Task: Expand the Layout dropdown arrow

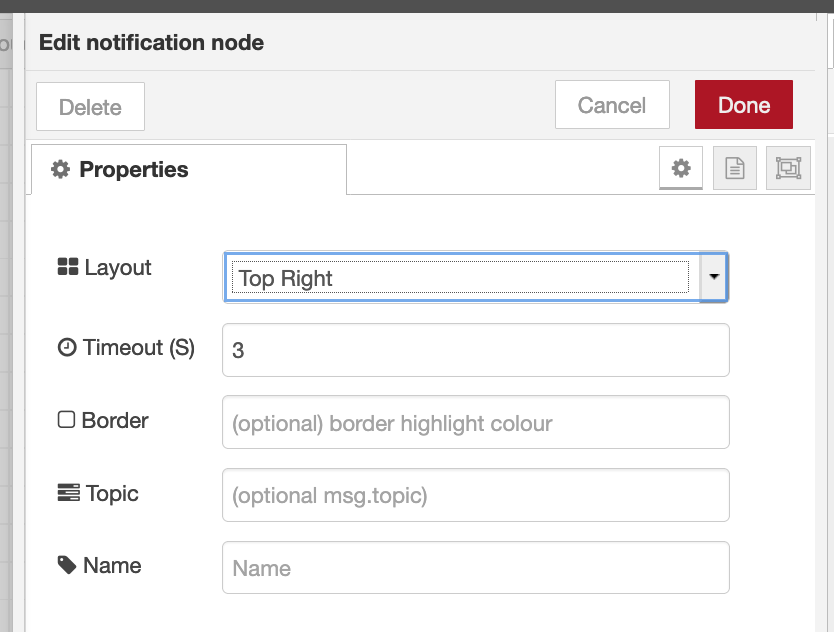Action: pos(713,277)
